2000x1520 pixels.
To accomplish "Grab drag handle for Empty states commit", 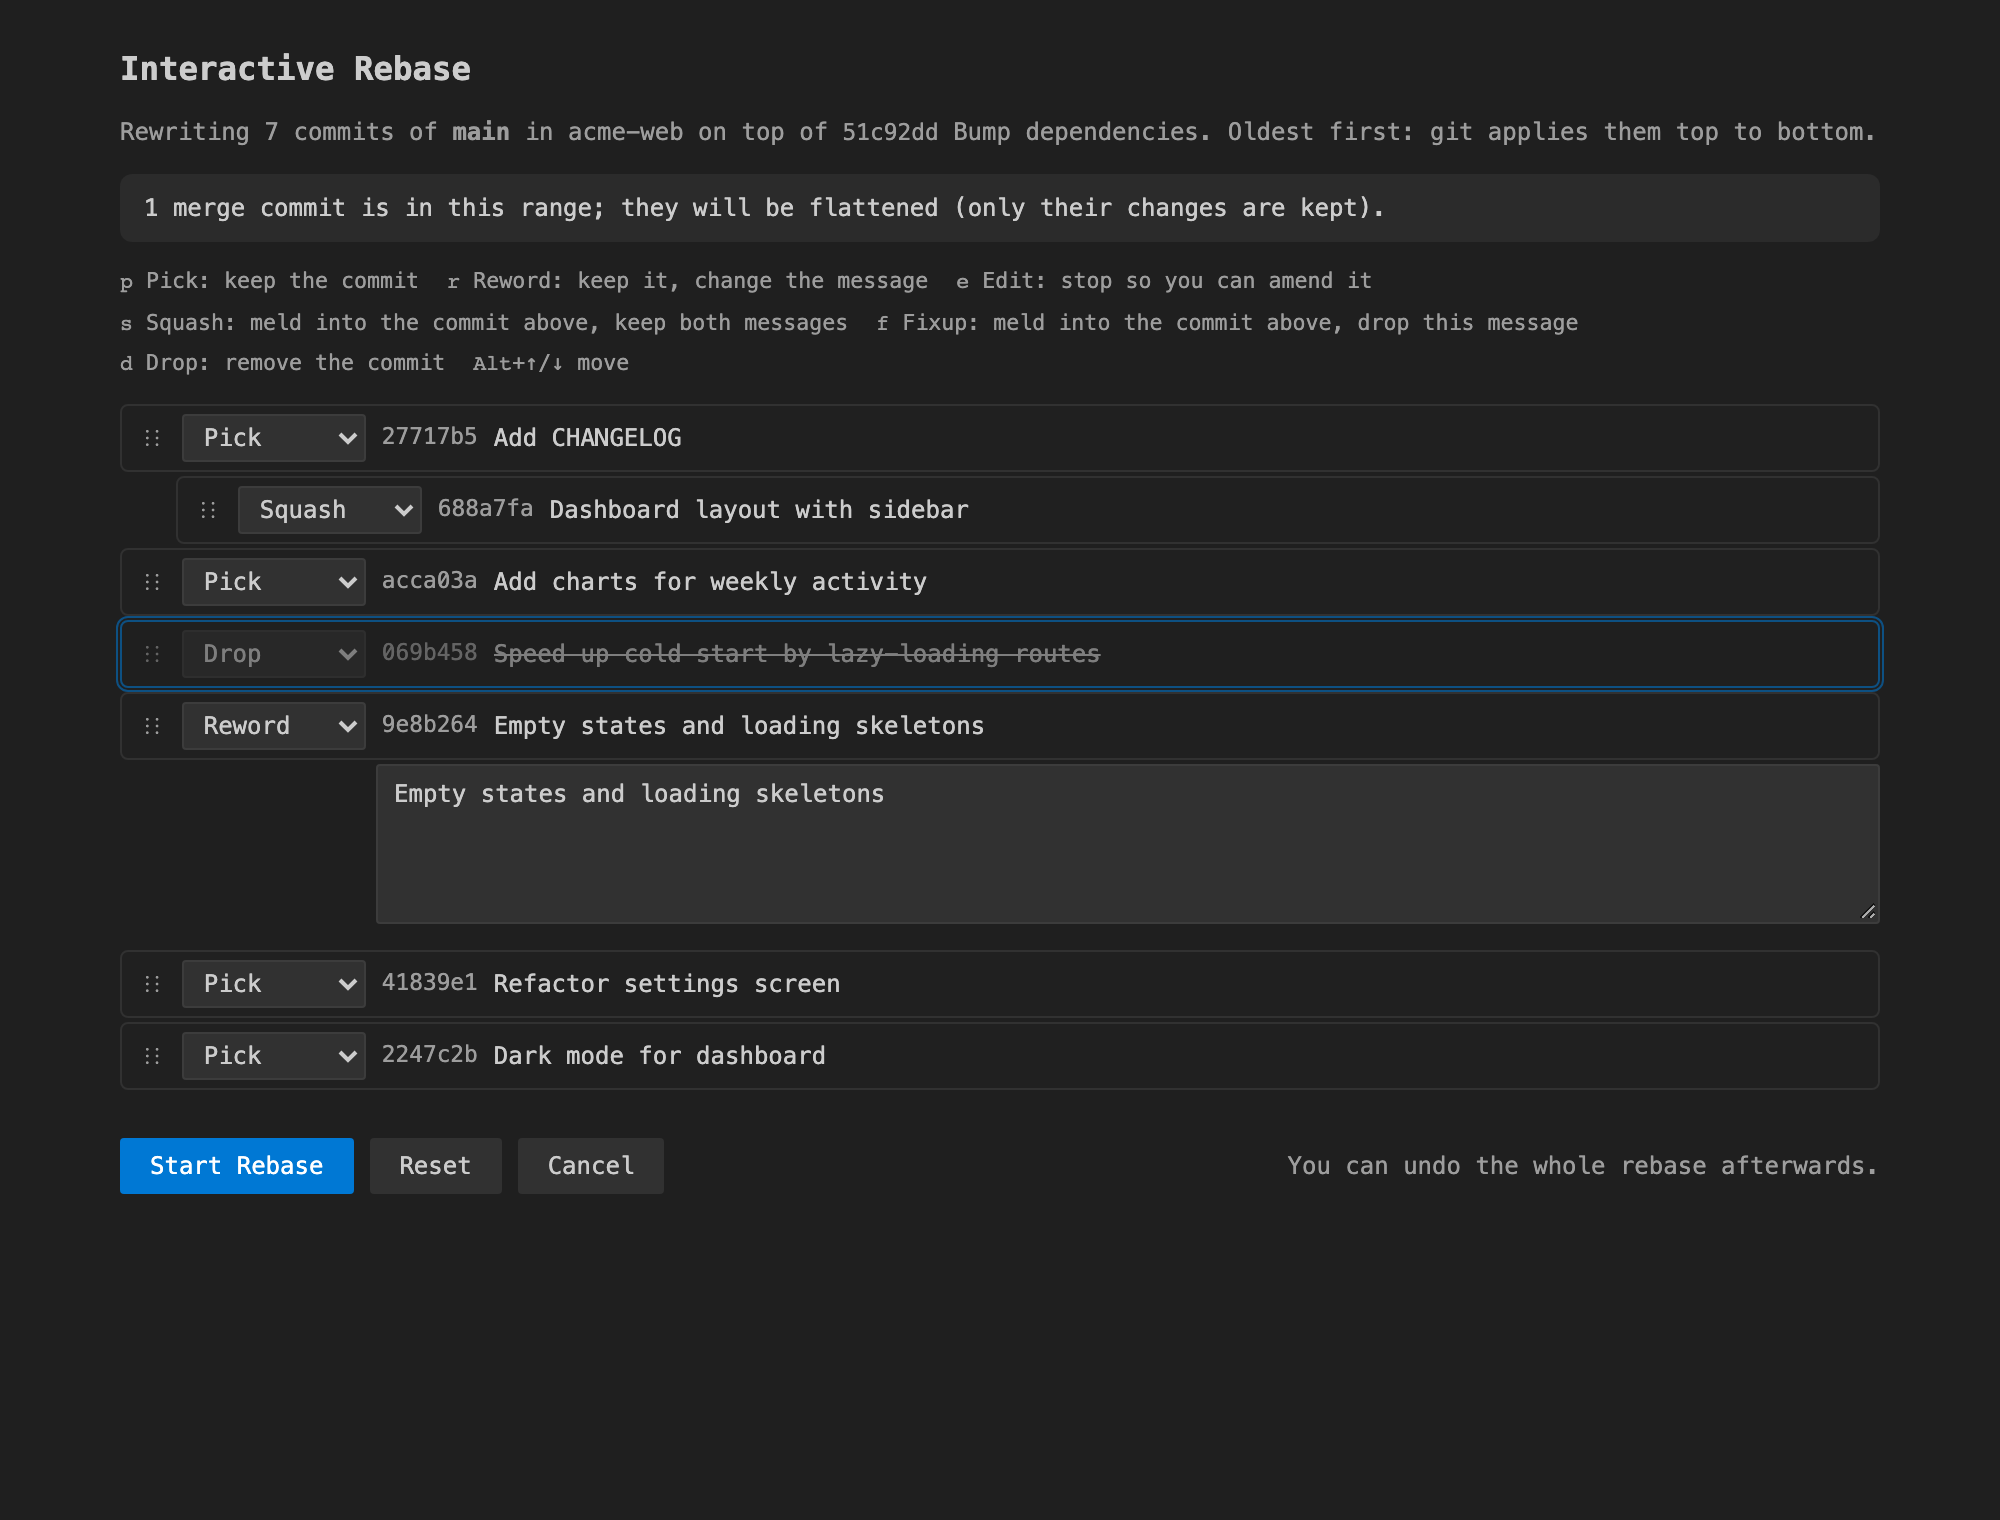I will coord(152,726).
